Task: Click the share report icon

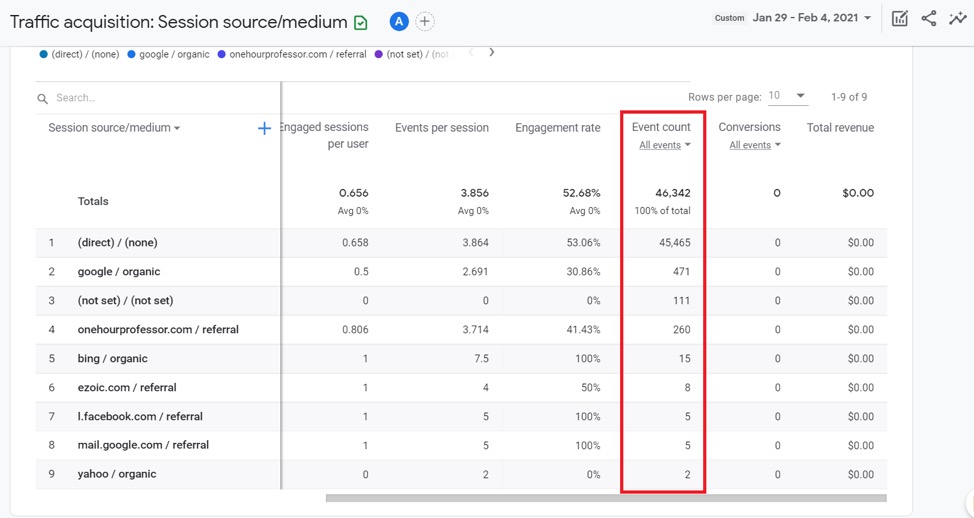Action: [929, 18]
